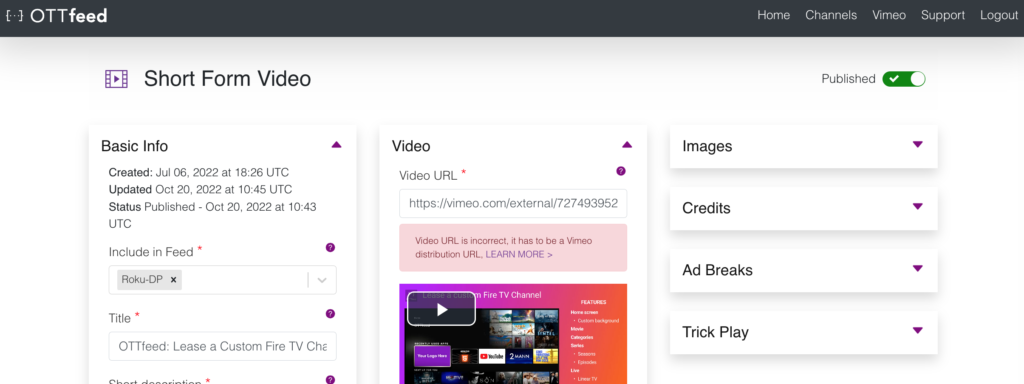Click the Updated date text
Viewport: 1024px width, 384px height.
[200, 189]
